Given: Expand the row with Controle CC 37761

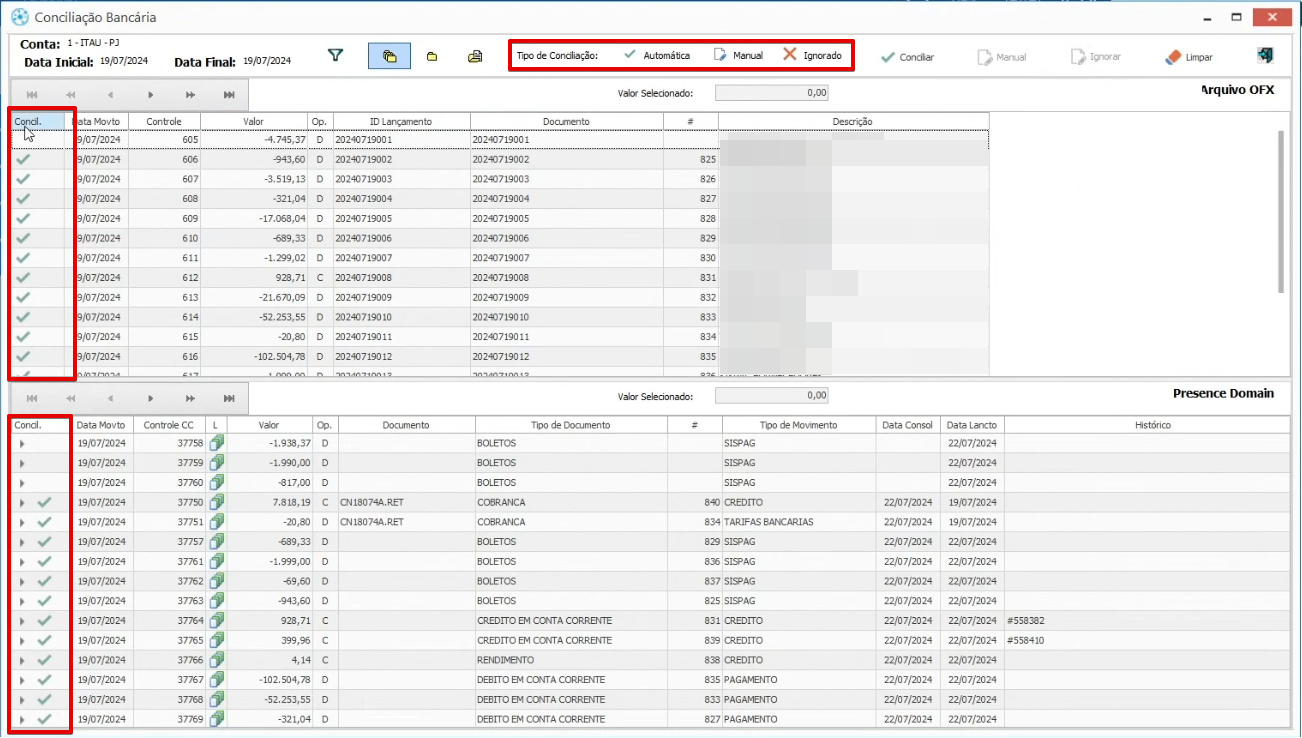Looking at the screenshot, I should click(22, 562).
